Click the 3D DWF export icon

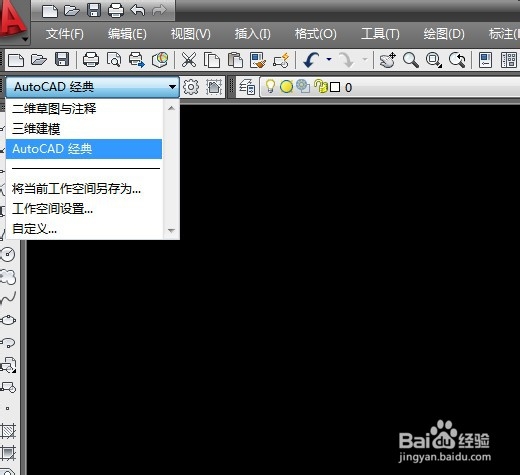click(160, 60)
